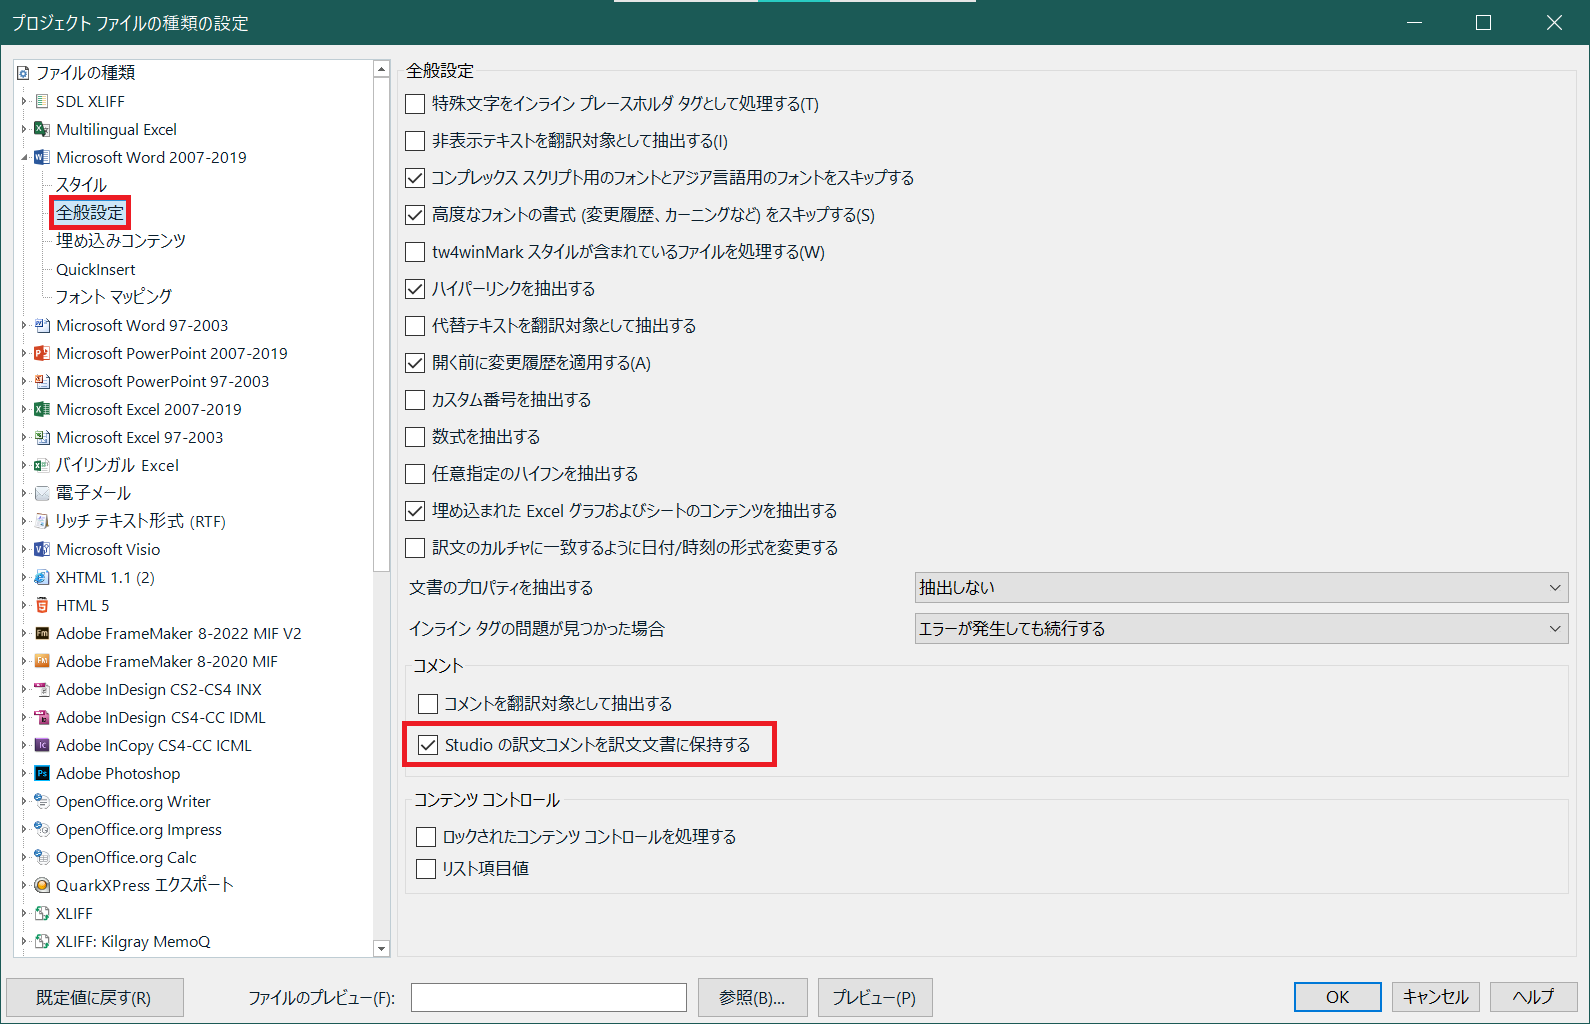Click the Microsoft Visio file type icon
1590x1024 pixels.
click(x=42, y=549)
